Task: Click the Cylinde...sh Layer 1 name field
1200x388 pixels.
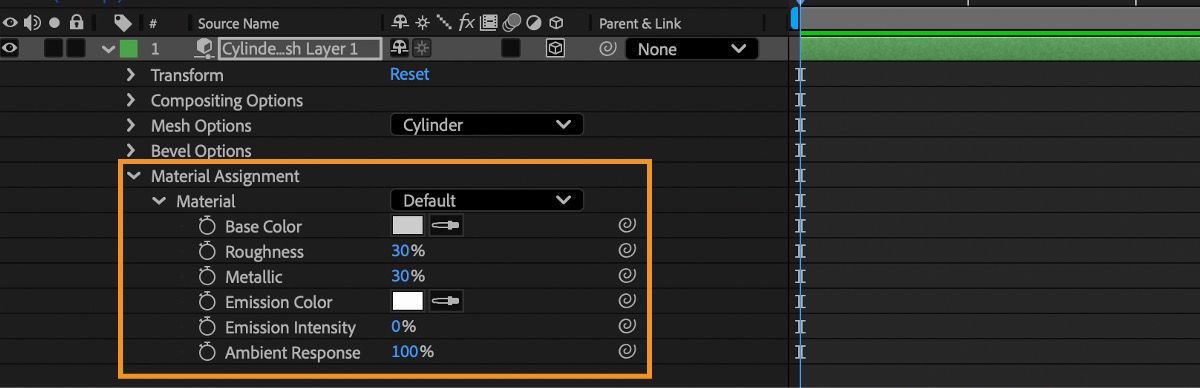Action: 300,48
